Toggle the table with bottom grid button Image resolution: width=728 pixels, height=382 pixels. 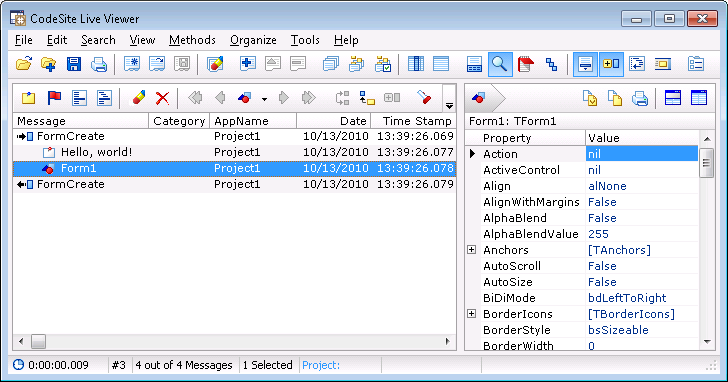point(474,64)
